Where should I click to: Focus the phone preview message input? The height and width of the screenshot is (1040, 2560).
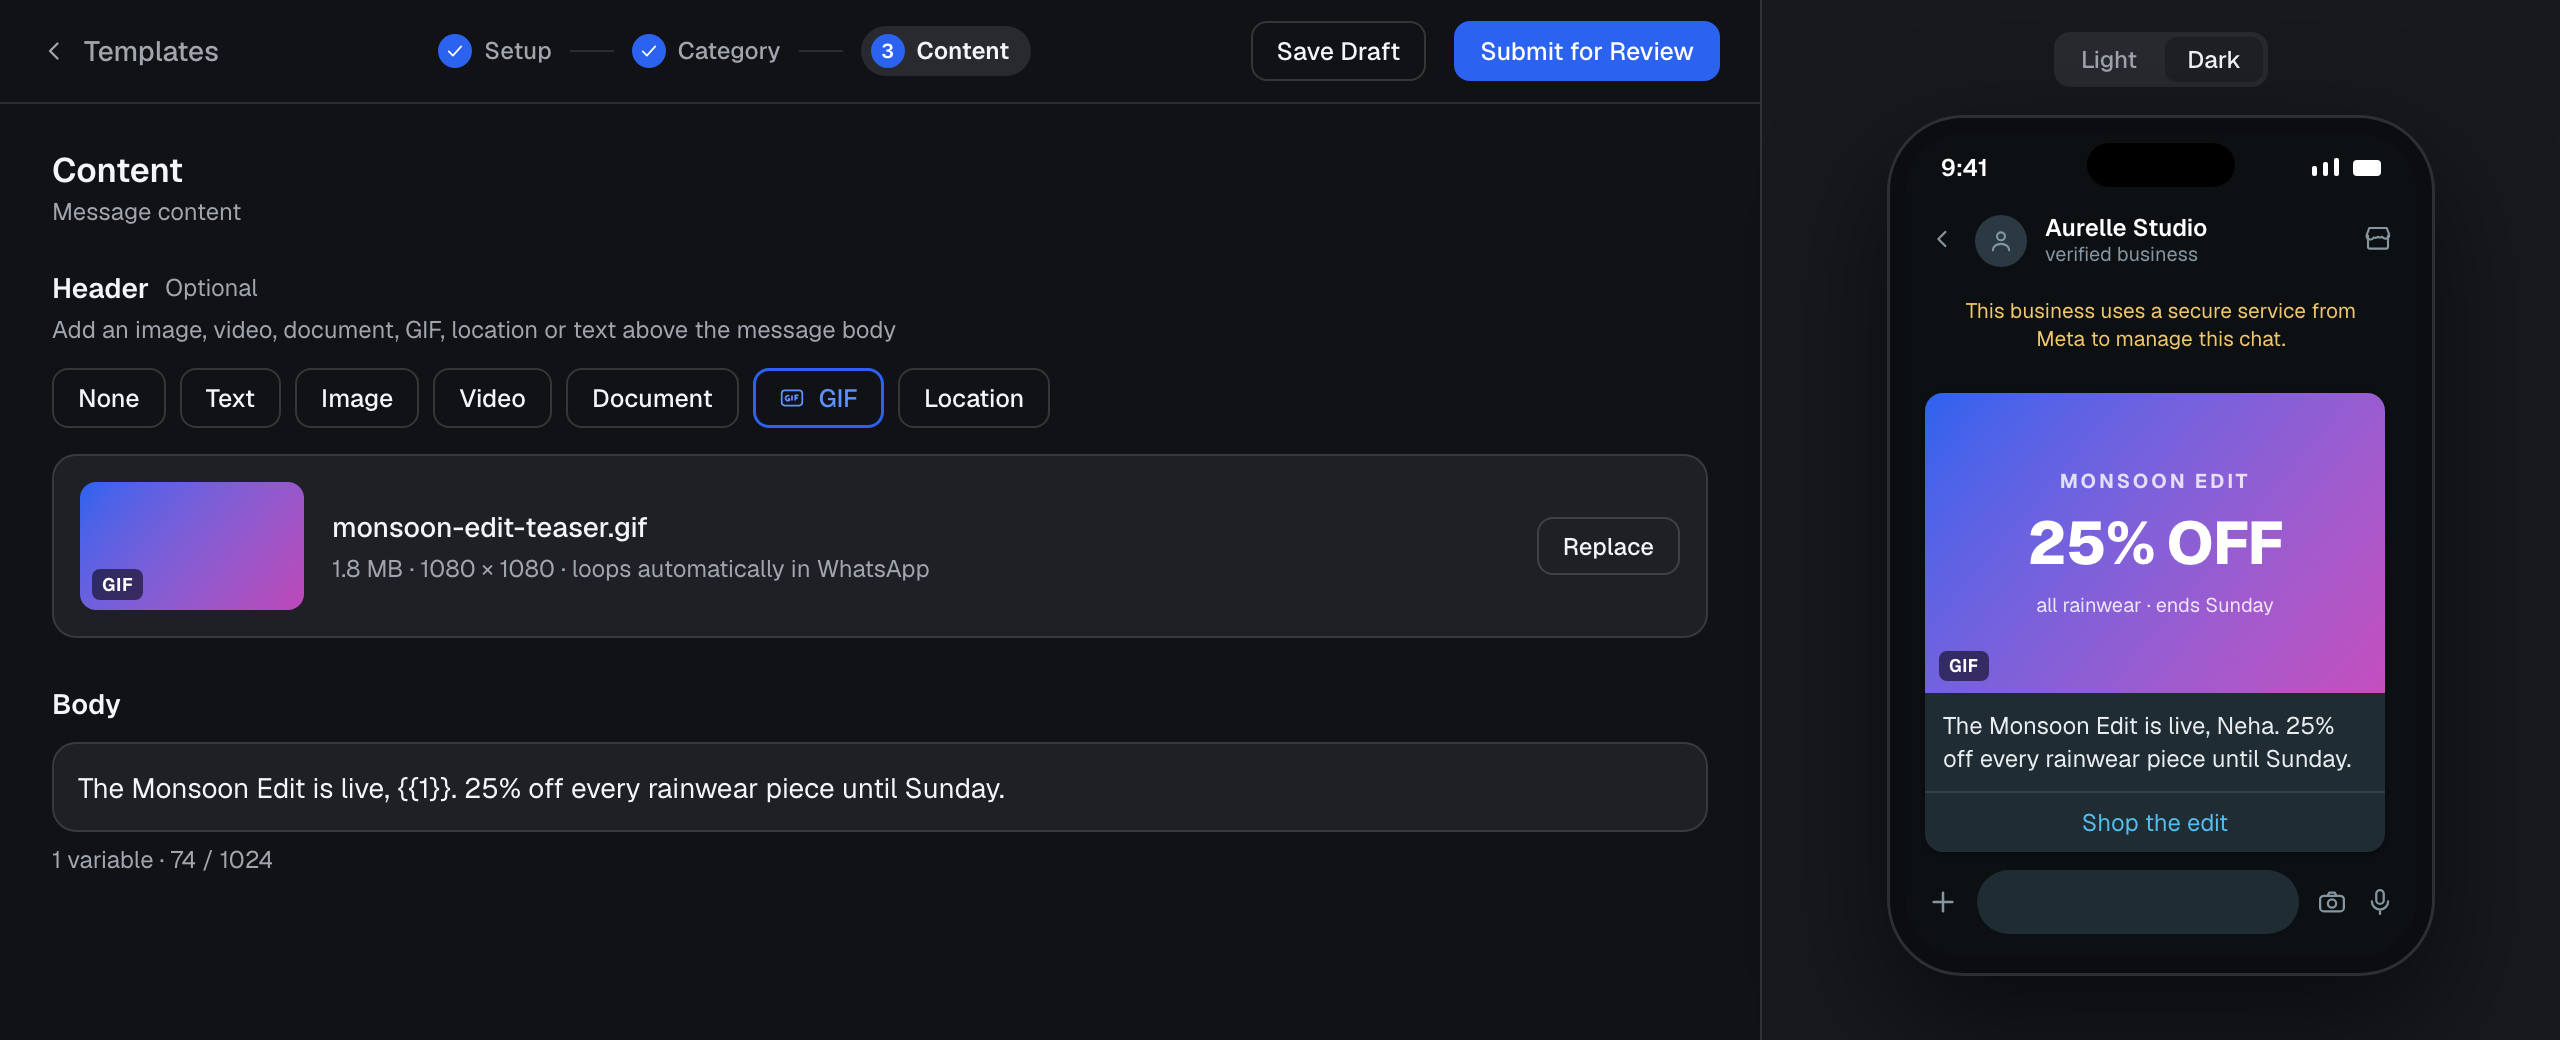click(x=2138, y=902)
